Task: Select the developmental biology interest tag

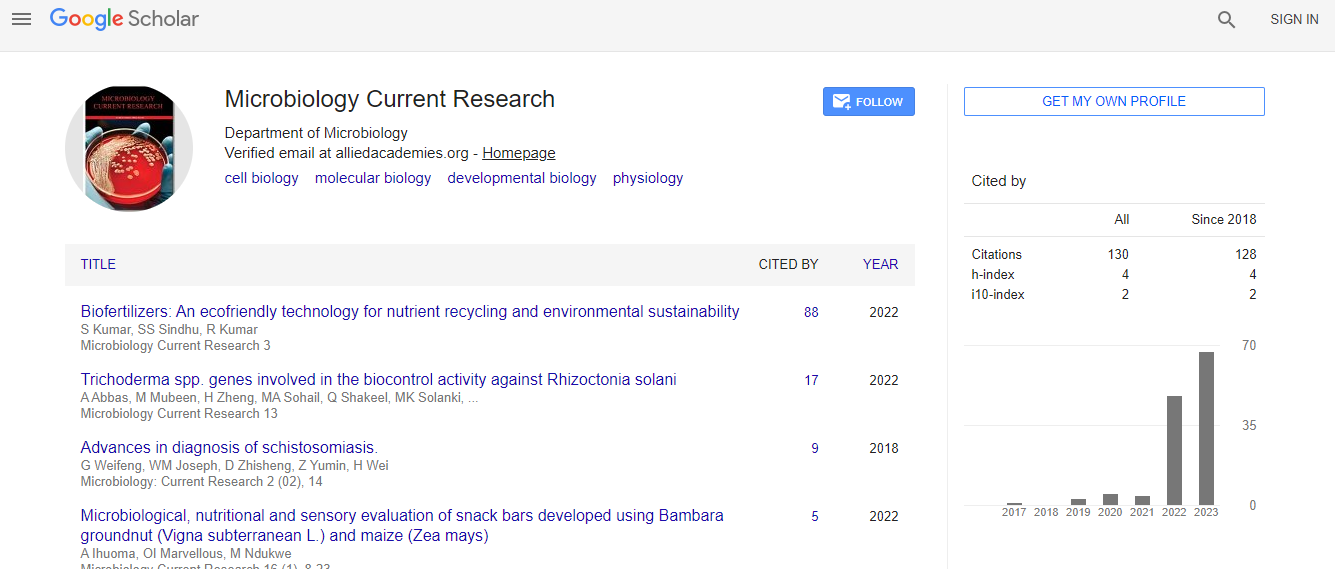Action: 522,178
